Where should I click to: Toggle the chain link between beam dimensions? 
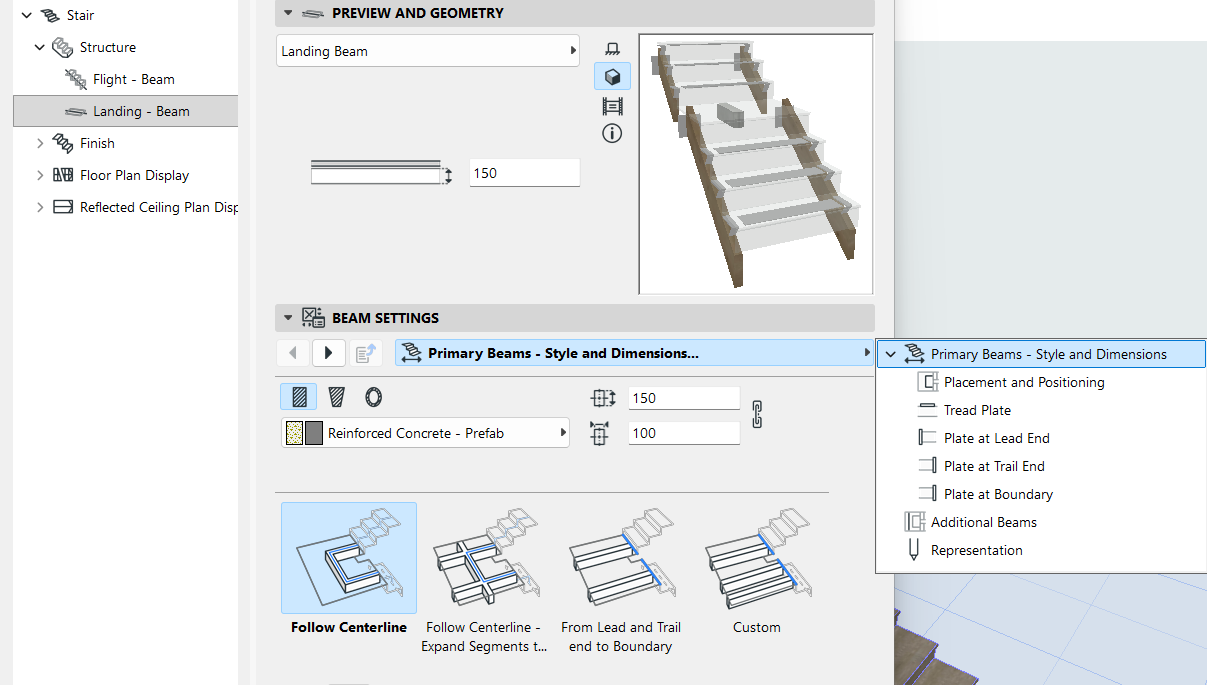757,414
